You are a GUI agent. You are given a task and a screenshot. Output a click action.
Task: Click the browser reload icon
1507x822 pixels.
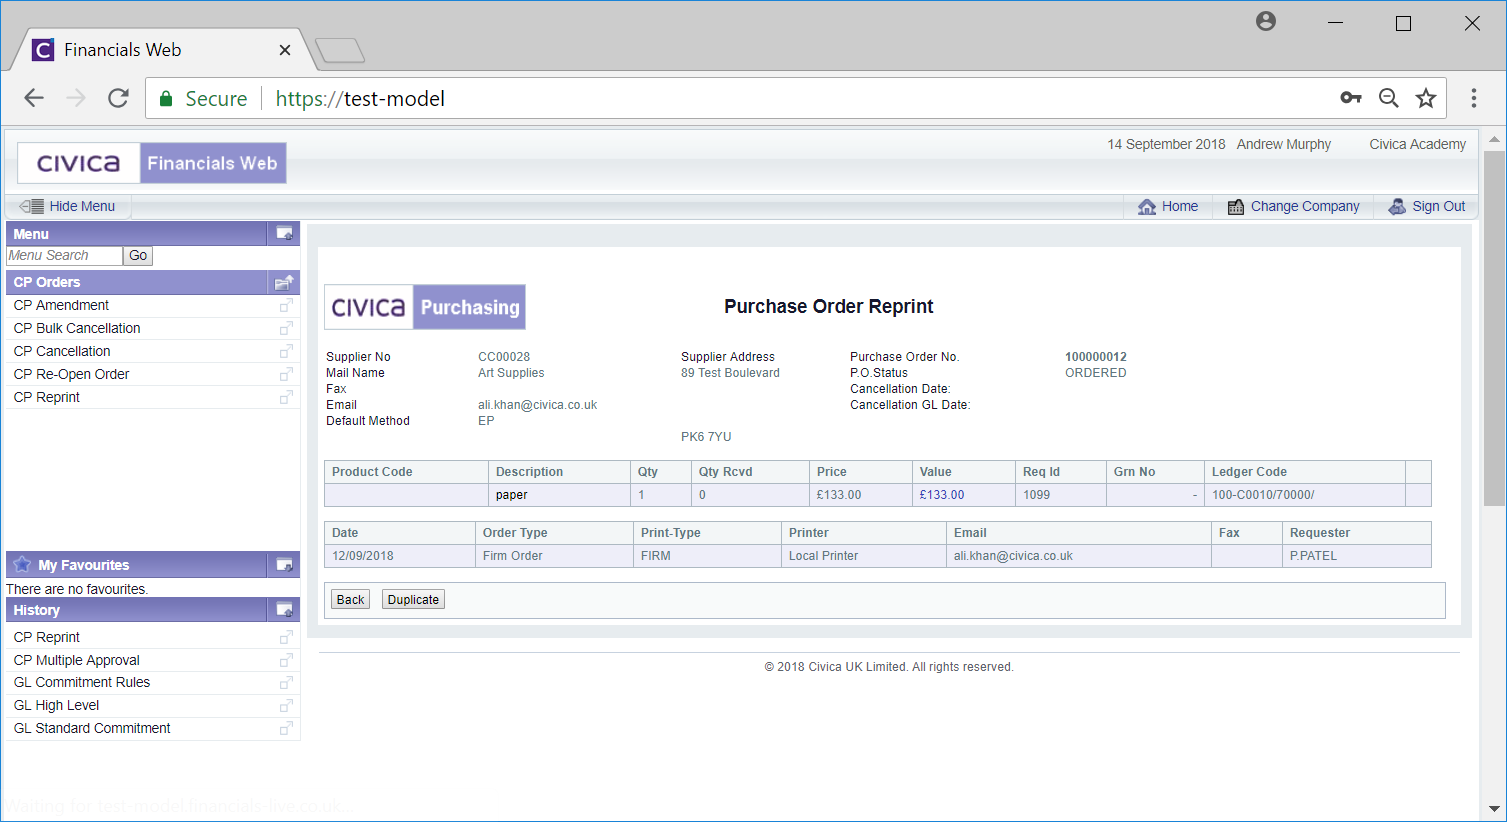pos(118,98)
